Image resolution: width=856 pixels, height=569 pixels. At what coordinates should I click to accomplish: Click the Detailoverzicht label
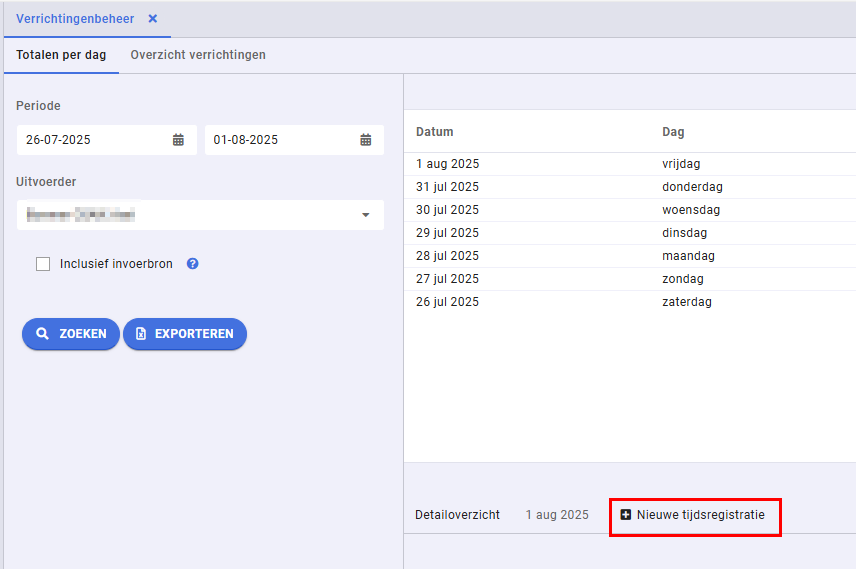point(457,514)
